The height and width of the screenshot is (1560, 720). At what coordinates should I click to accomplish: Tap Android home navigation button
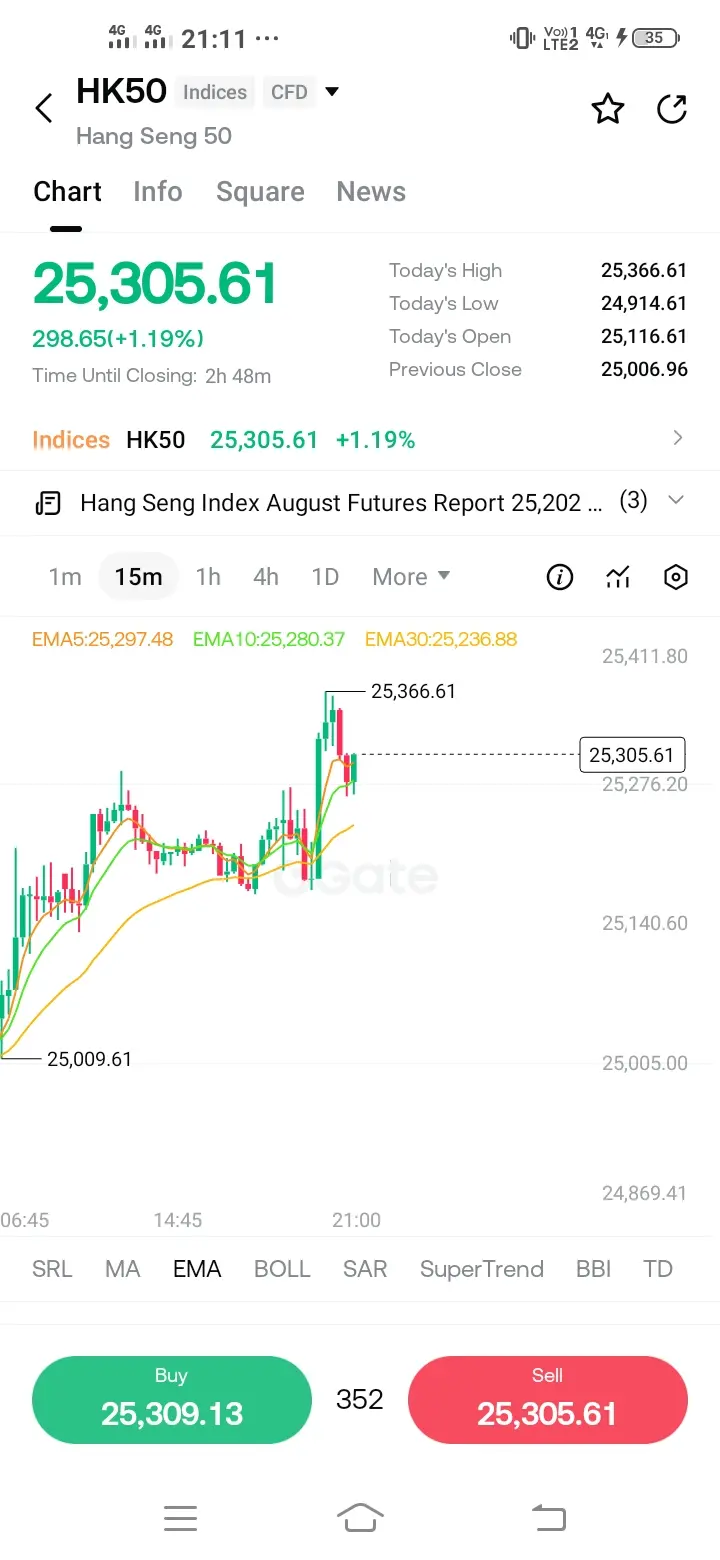pos(360,1518)
